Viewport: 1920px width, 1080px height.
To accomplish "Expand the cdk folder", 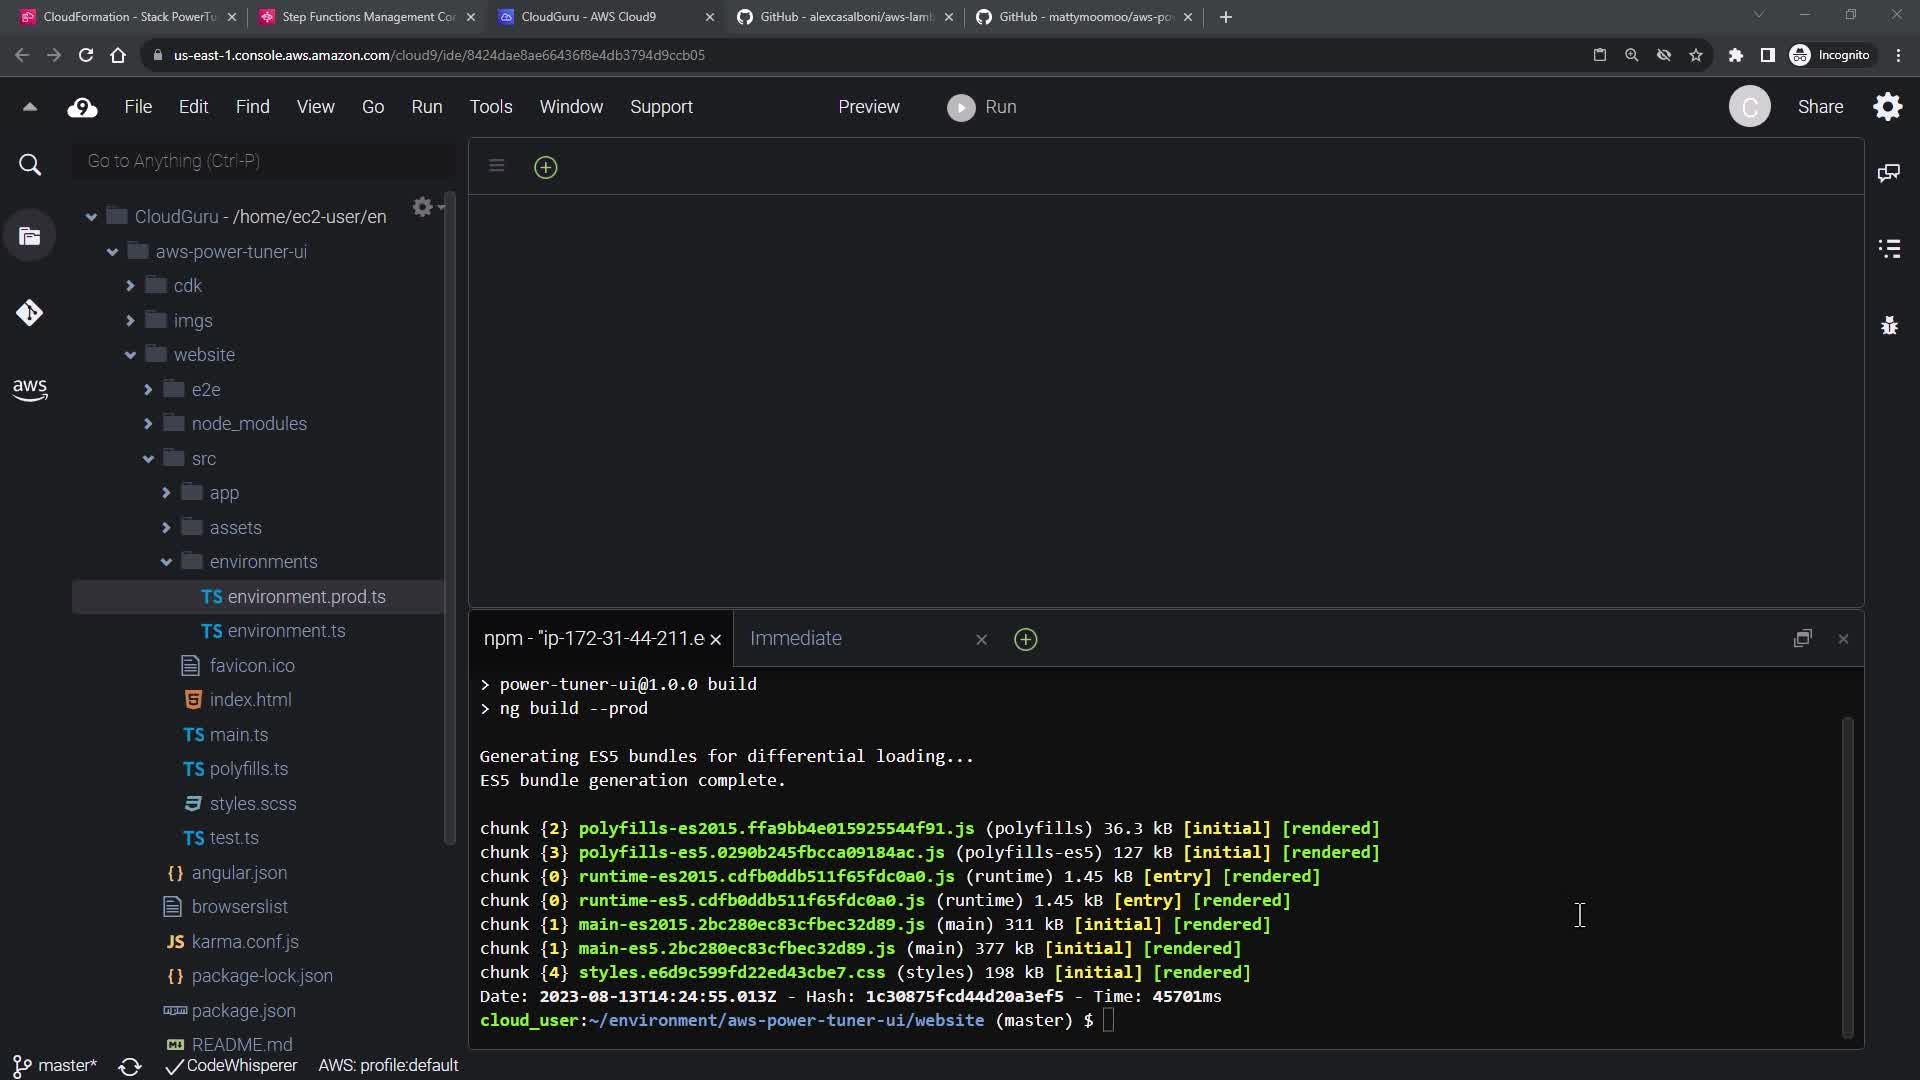I will pyautogui.click(x=130, y=286).
